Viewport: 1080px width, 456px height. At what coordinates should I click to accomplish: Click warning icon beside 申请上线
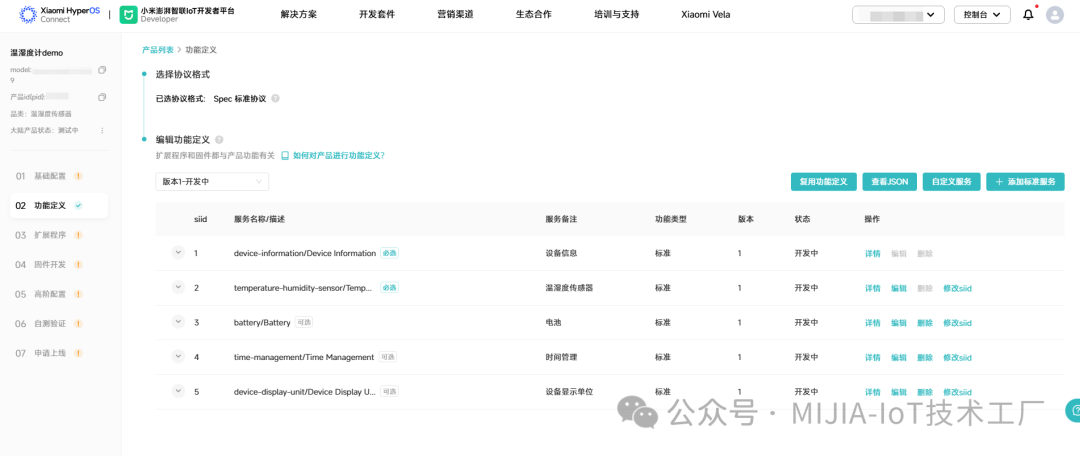pos(78,353)
